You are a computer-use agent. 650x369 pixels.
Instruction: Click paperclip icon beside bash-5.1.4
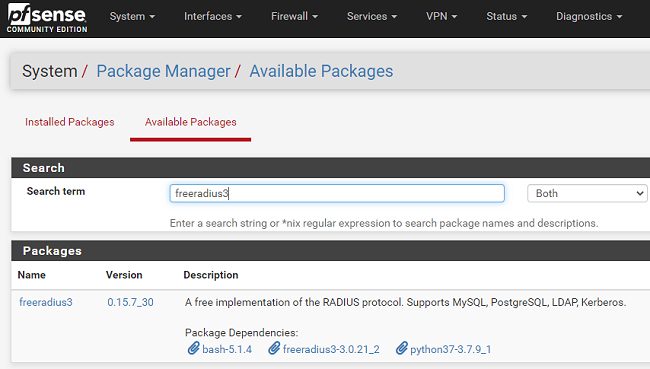[193, 348]
